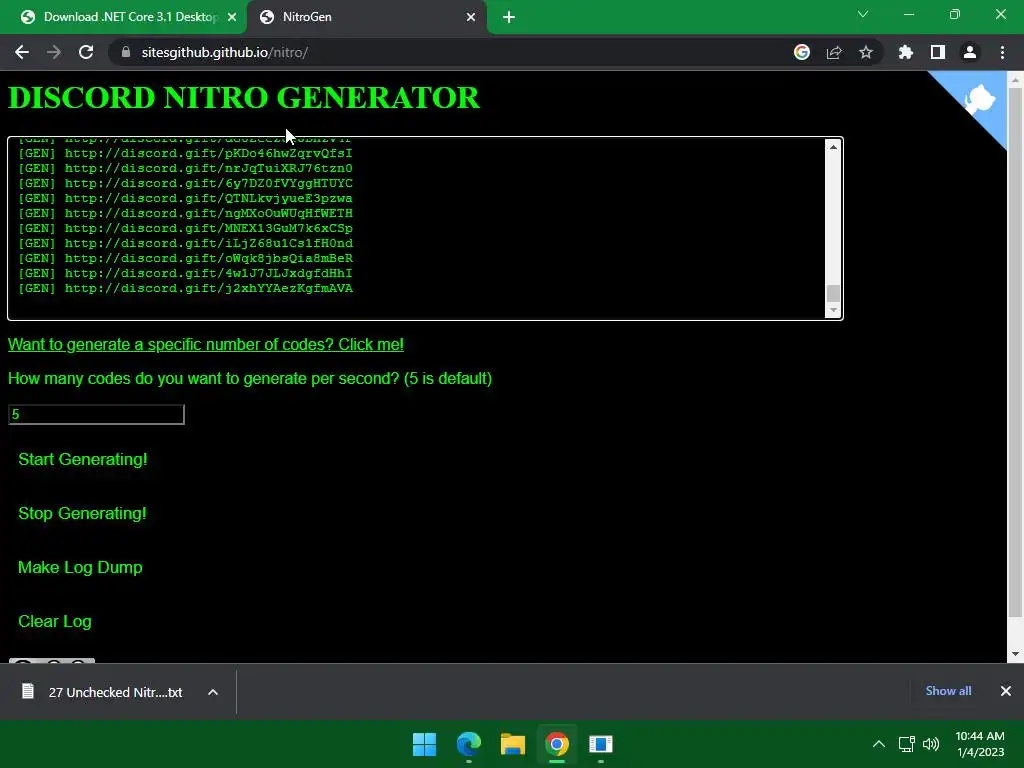The height and width of the screenshot is (768, 1024).
Task: Click log line ending j2xhYYAezKgfmAVA
Action: point(185,289)
